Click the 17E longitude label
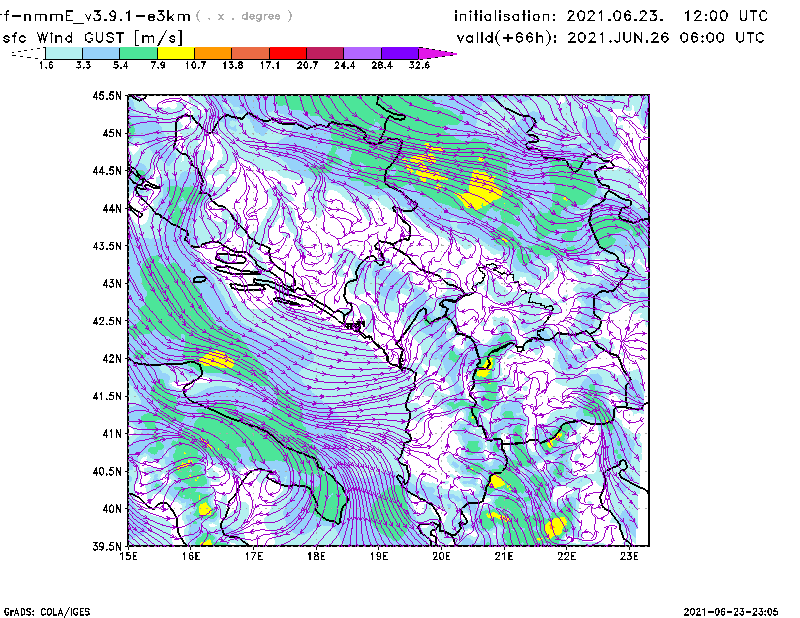800x618 pixels. coord(254,556)
